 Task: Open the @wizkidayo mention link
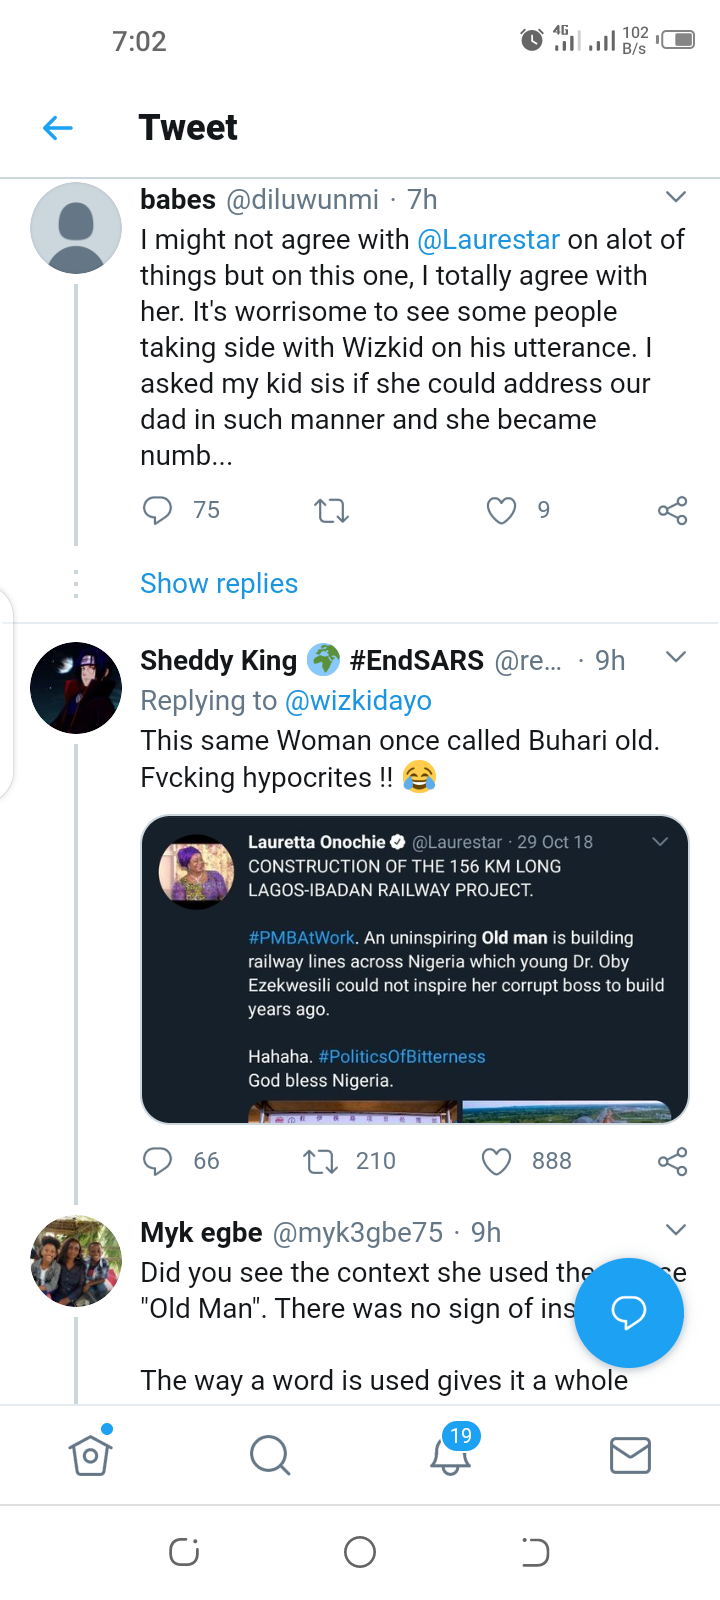(x=358, y=701)
